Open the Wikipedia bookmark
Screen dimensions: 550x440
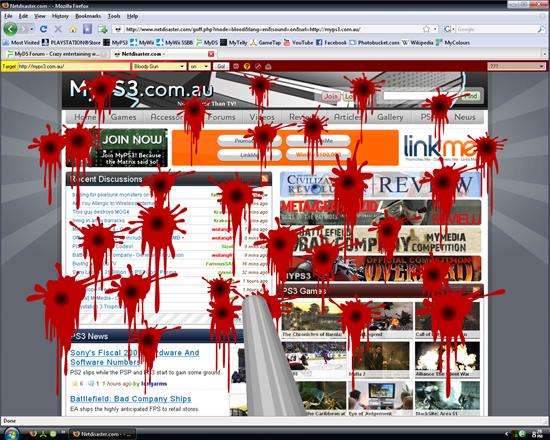point(417,42)
